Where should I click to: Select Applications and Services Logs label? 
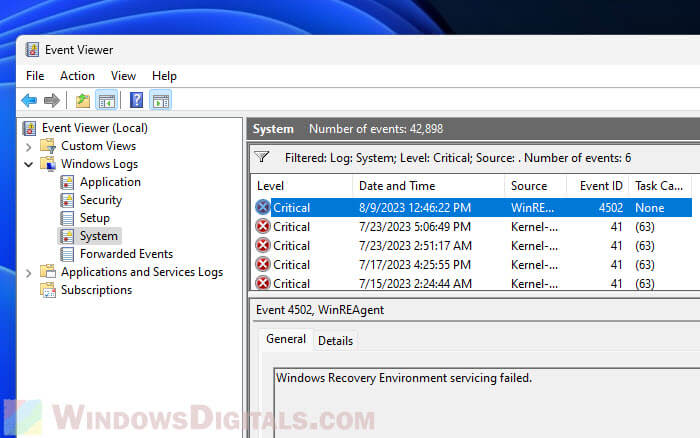[x=142, y=272]
